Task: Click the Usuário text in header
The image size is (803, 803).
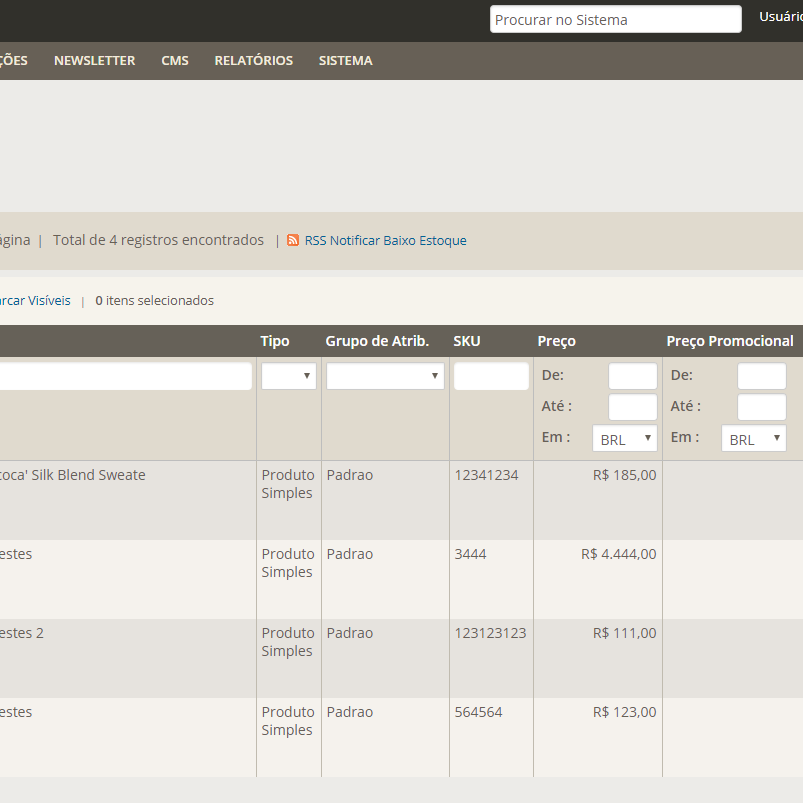Action: click(x=781, y=17)
